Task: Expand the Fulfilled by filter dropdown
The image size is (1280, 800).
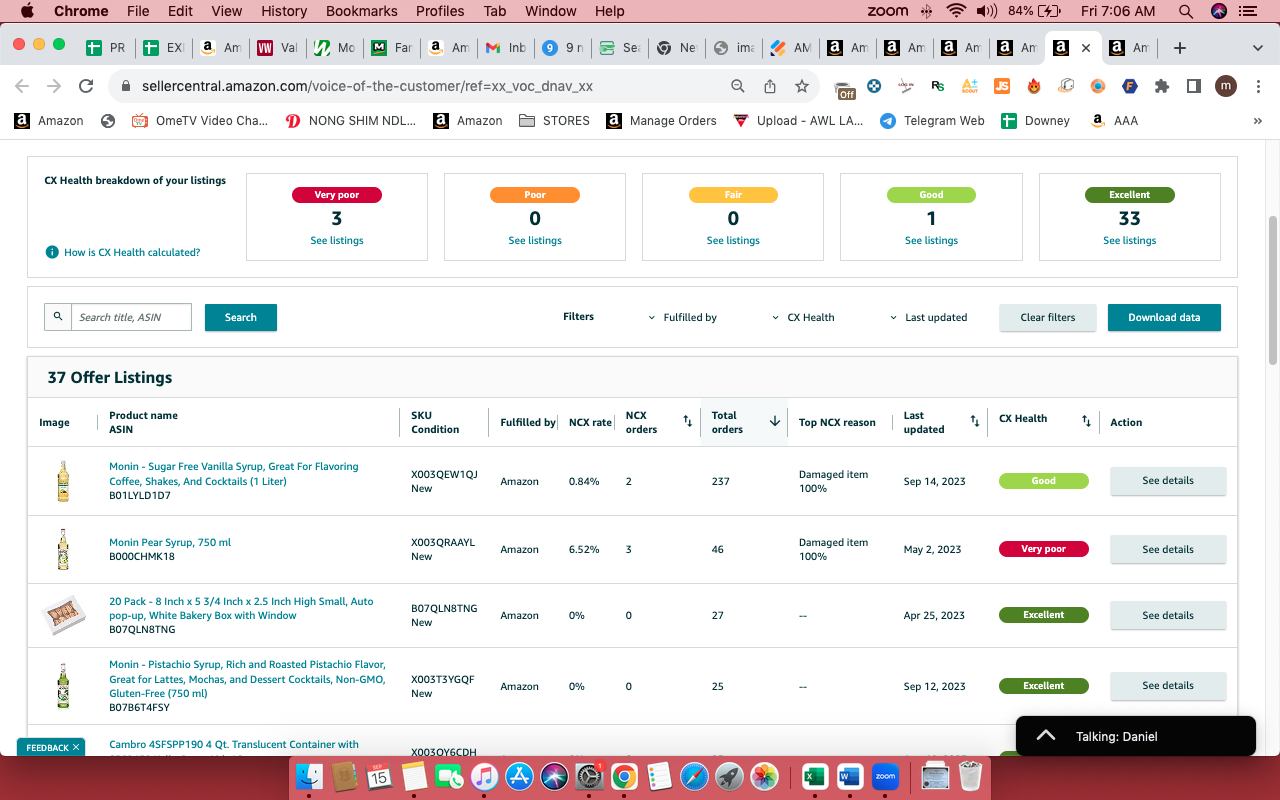Action: [683, 317]
